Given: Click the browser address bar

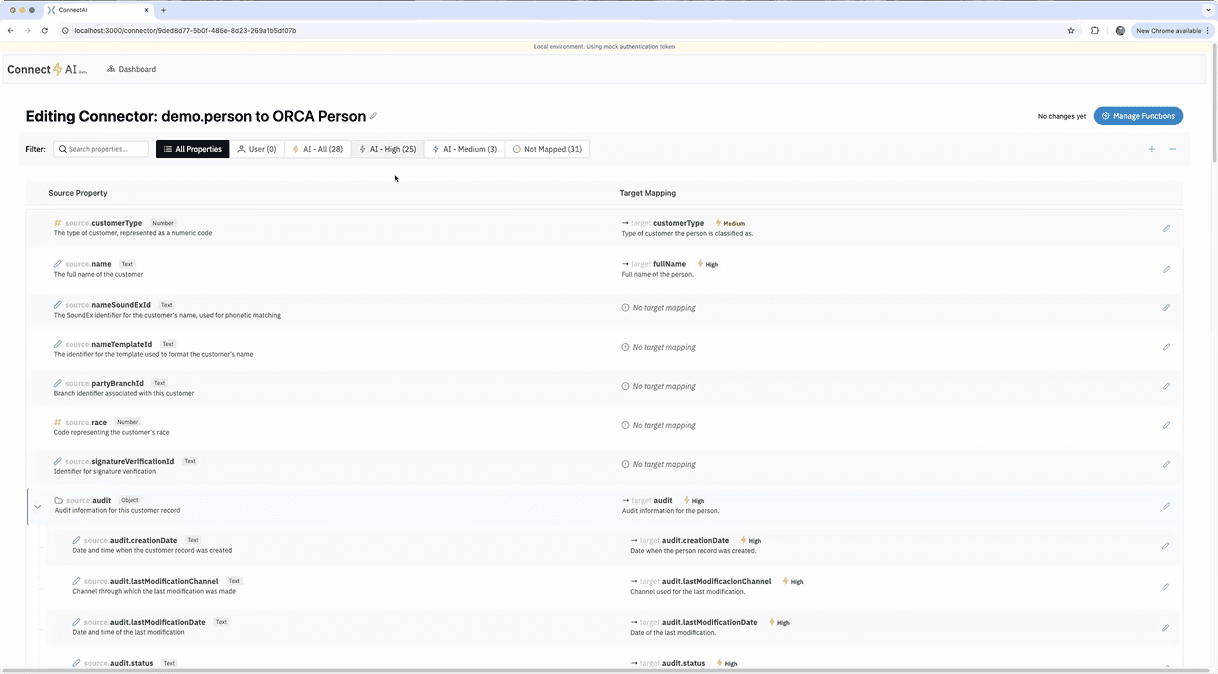Looking at the screenshot, I should coord(560,30).
